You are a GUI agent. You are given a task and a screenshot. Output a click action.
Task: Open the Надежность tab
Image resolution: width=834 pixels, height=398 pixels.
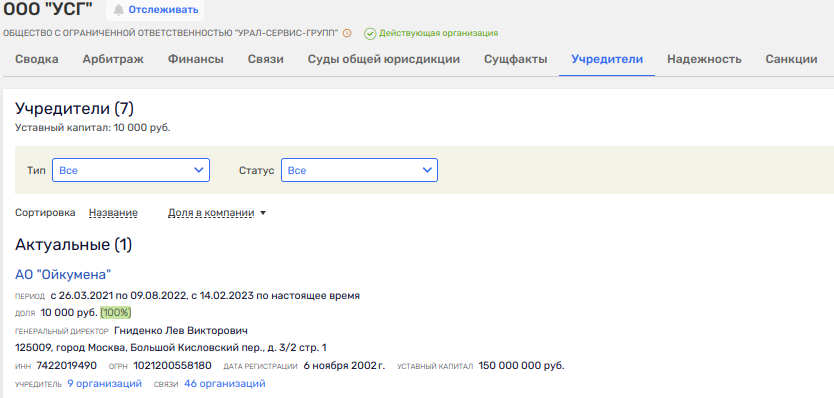(x=704, y=59)
